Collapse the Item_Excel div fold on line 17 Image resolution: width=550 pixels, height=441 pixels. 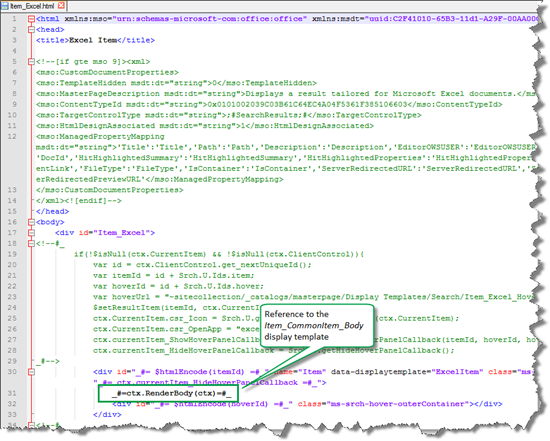pos(31,233)
